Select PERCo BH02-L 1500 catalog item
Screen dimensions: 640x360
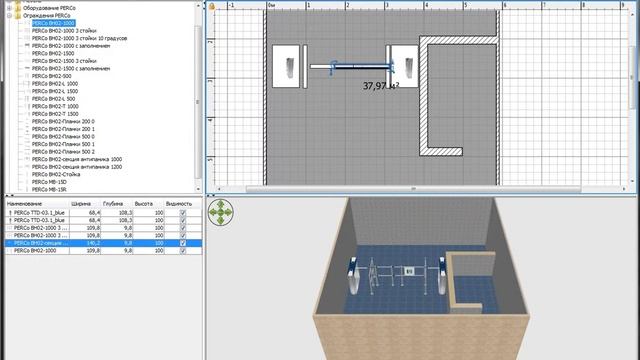click(x=55, y=91)
